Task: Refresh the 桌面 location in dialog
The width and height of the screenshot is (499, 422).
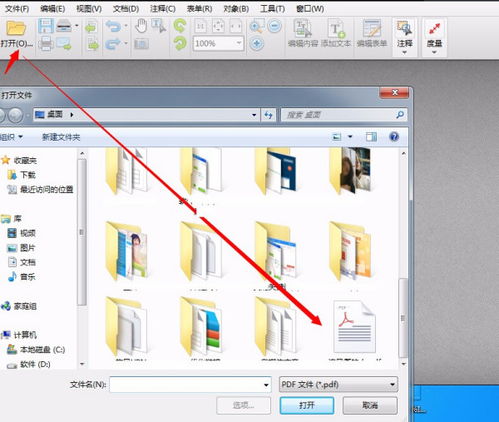Action: [268, 115]
